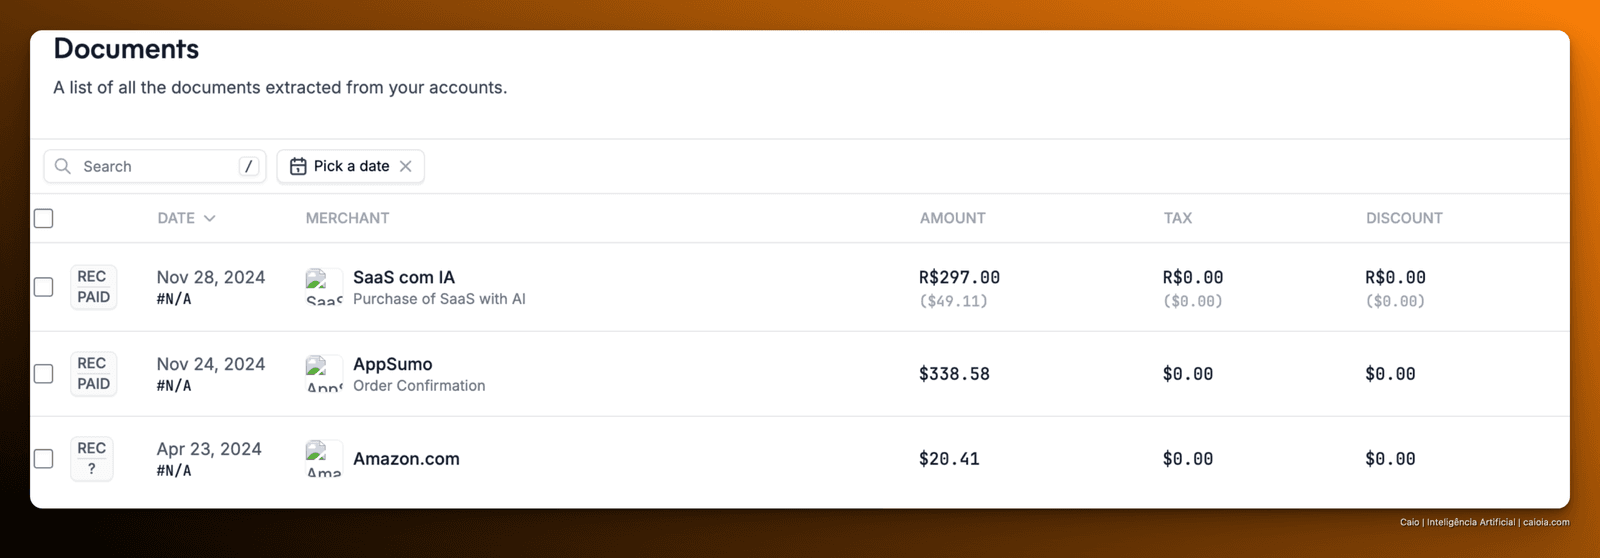Check the AppSumo row checkbox
The width and height of the screenshot is (1600, 558).
(44, 373)
